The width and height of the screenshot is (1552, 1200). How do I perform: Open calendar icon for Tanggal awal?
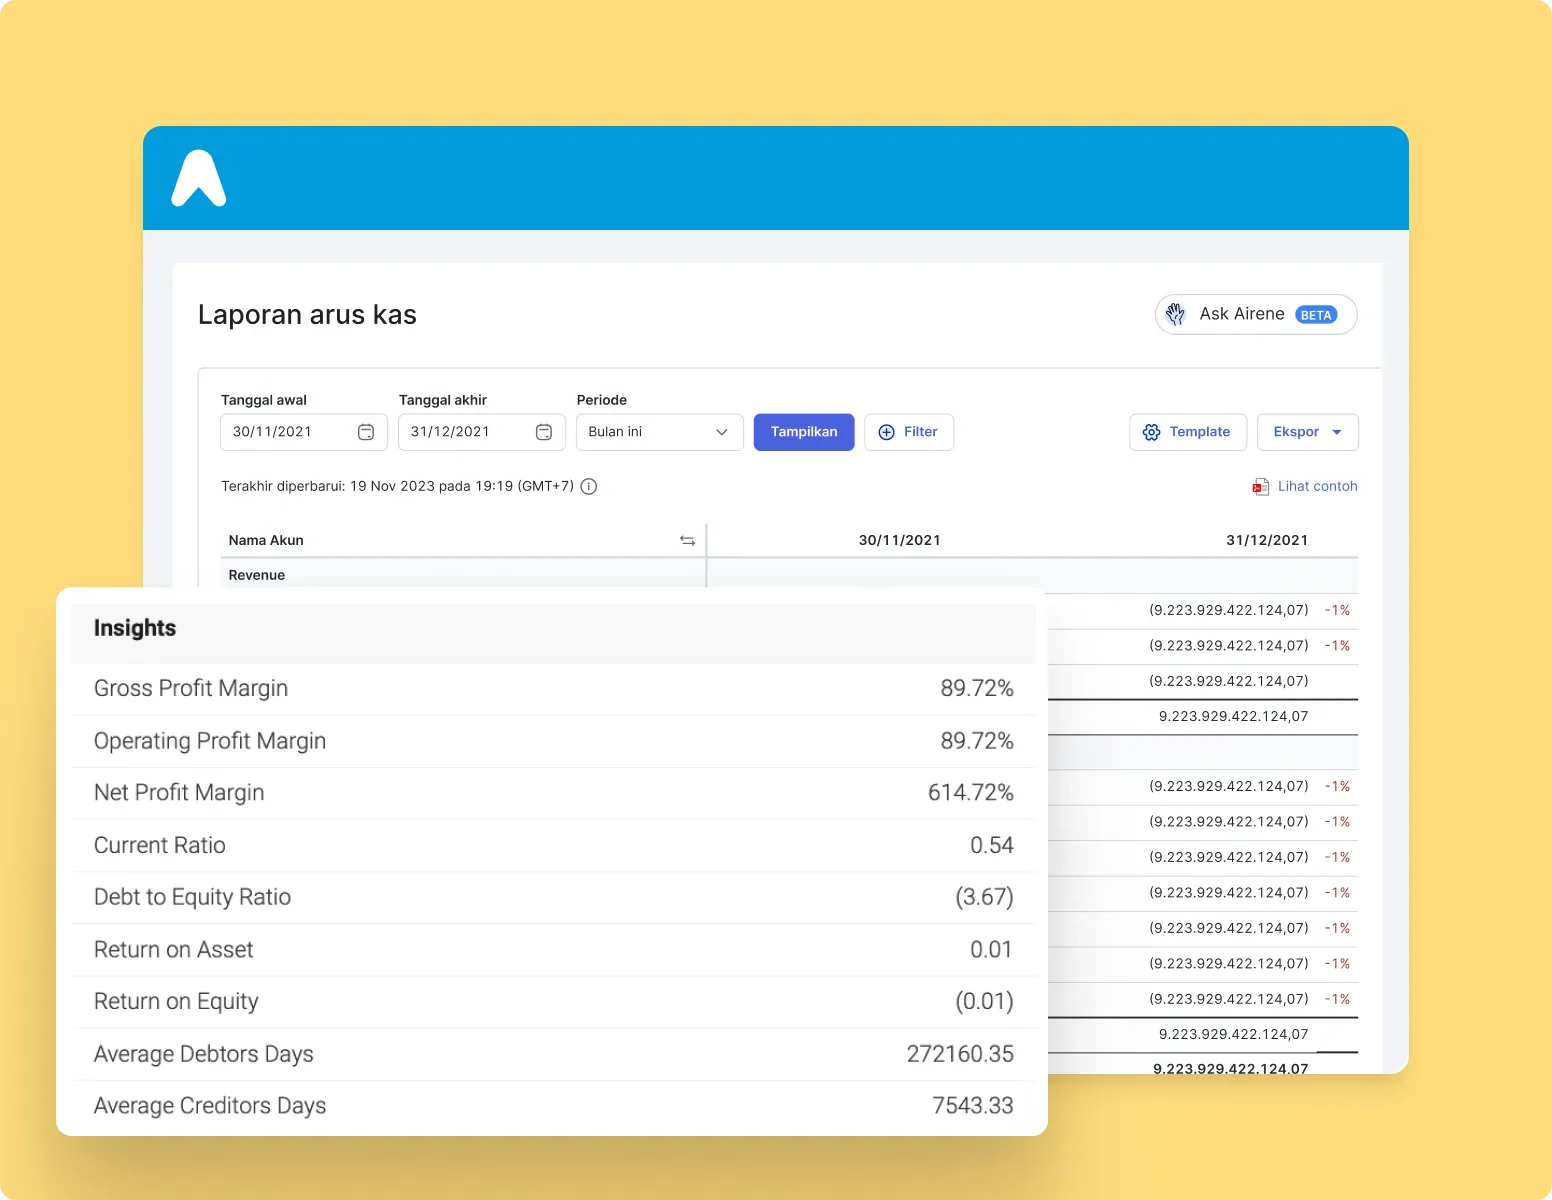[366, 432]
